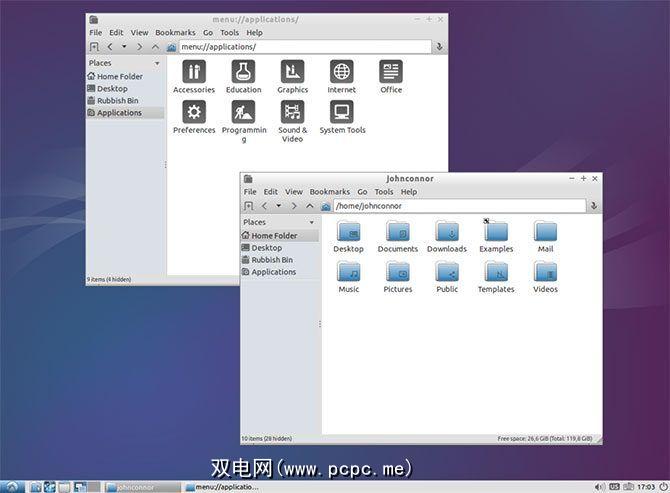The width and height of the screenshot is (670, 493).
Task: Go up to parent folder in johnconnor window
Action: (x=309, y=206)
